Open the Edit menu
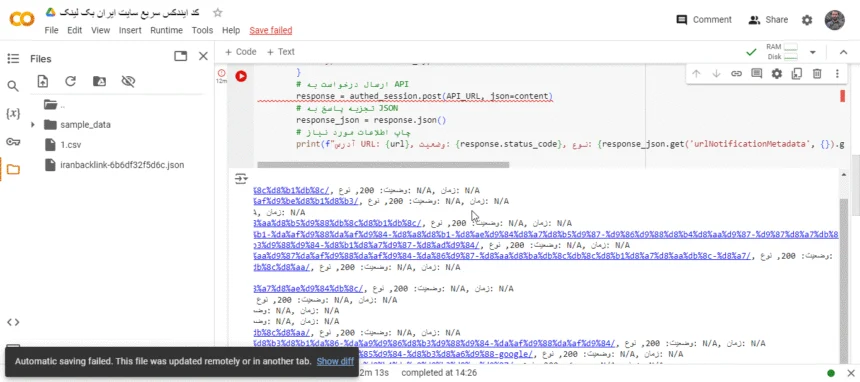The height and width of the screenshot is (382, 860). pos(75,30)
